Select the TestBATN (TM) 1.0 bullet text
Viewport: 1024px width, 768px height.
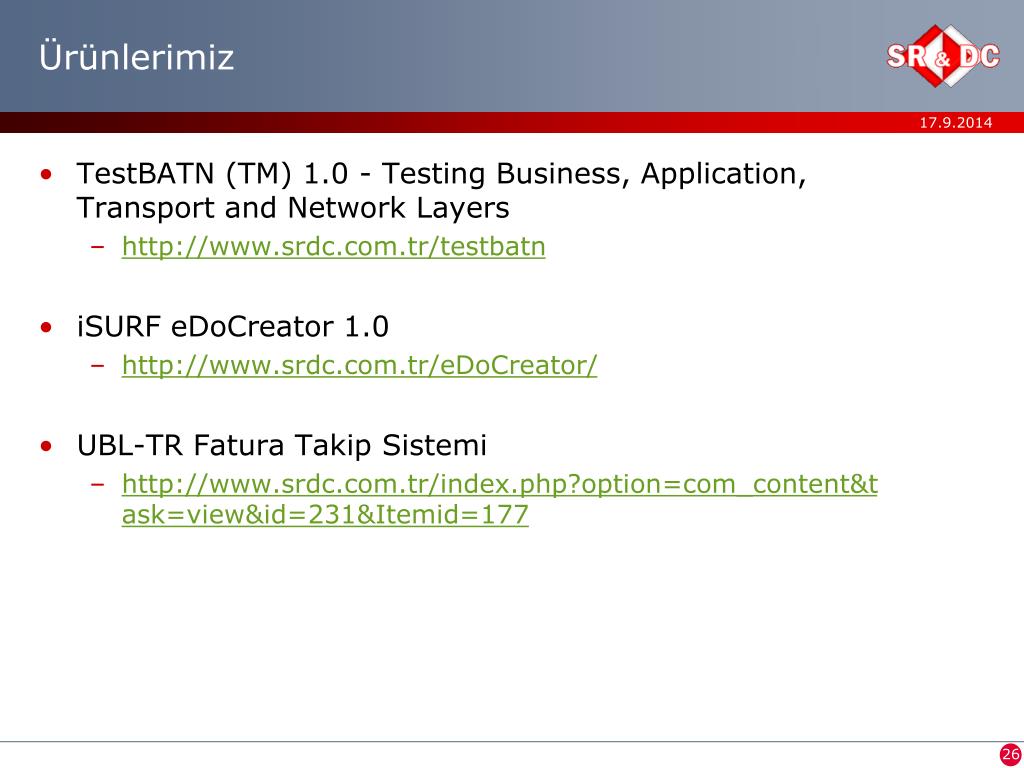[x=441, y=191]
